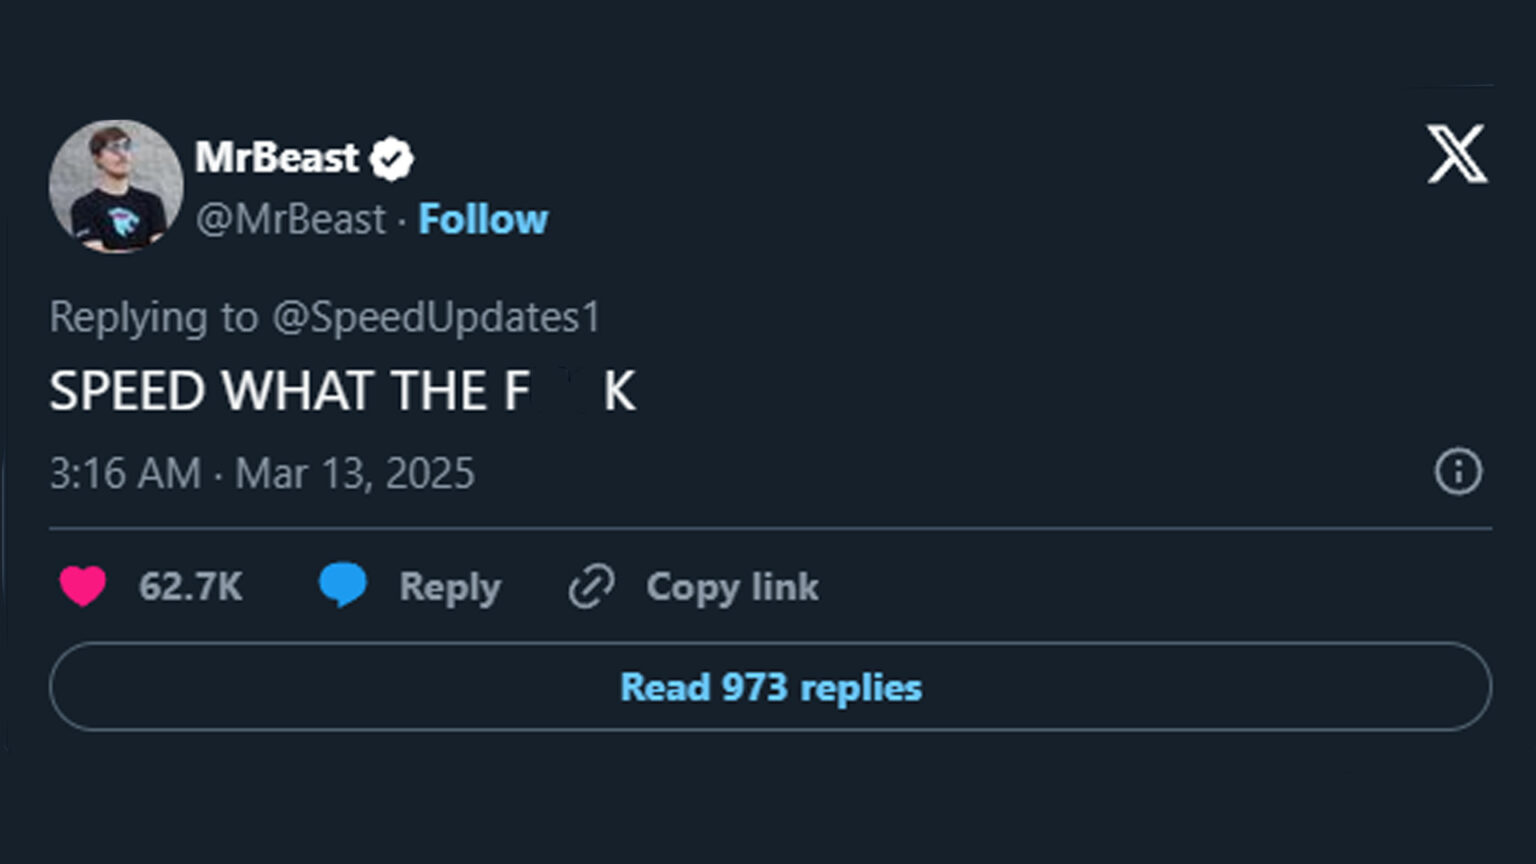
Task: Click the blue reply bubble icon
Action: [342, 585]
